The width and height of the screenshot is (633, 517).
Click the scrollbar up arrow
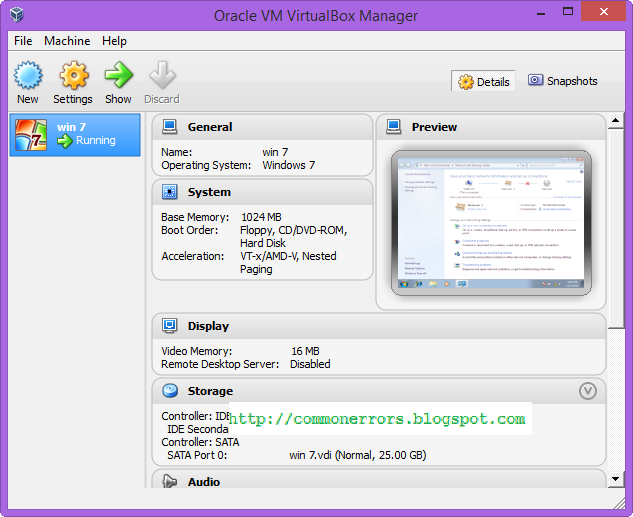pos(615,120)
